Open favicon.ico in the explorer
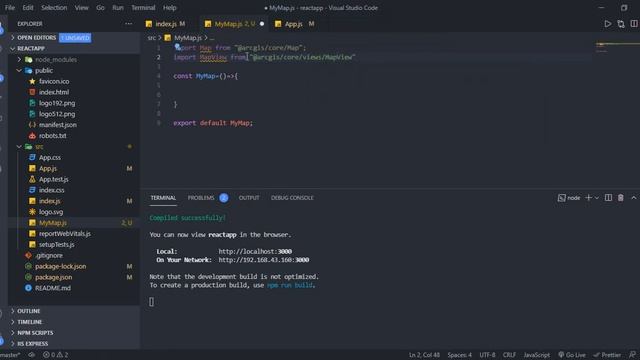Screen dimensions: 640x360 (x=54, y=81)
